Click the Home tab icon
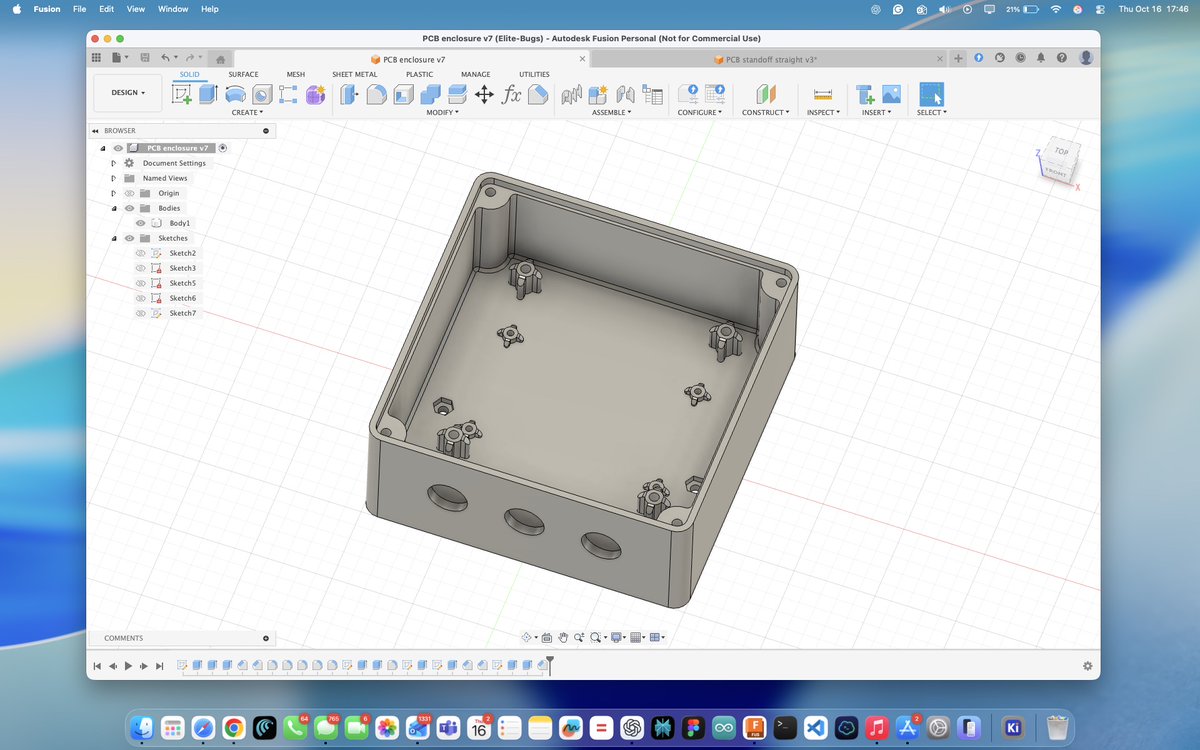The width and height of the screenshot is (1200, 750). point(220,59)
